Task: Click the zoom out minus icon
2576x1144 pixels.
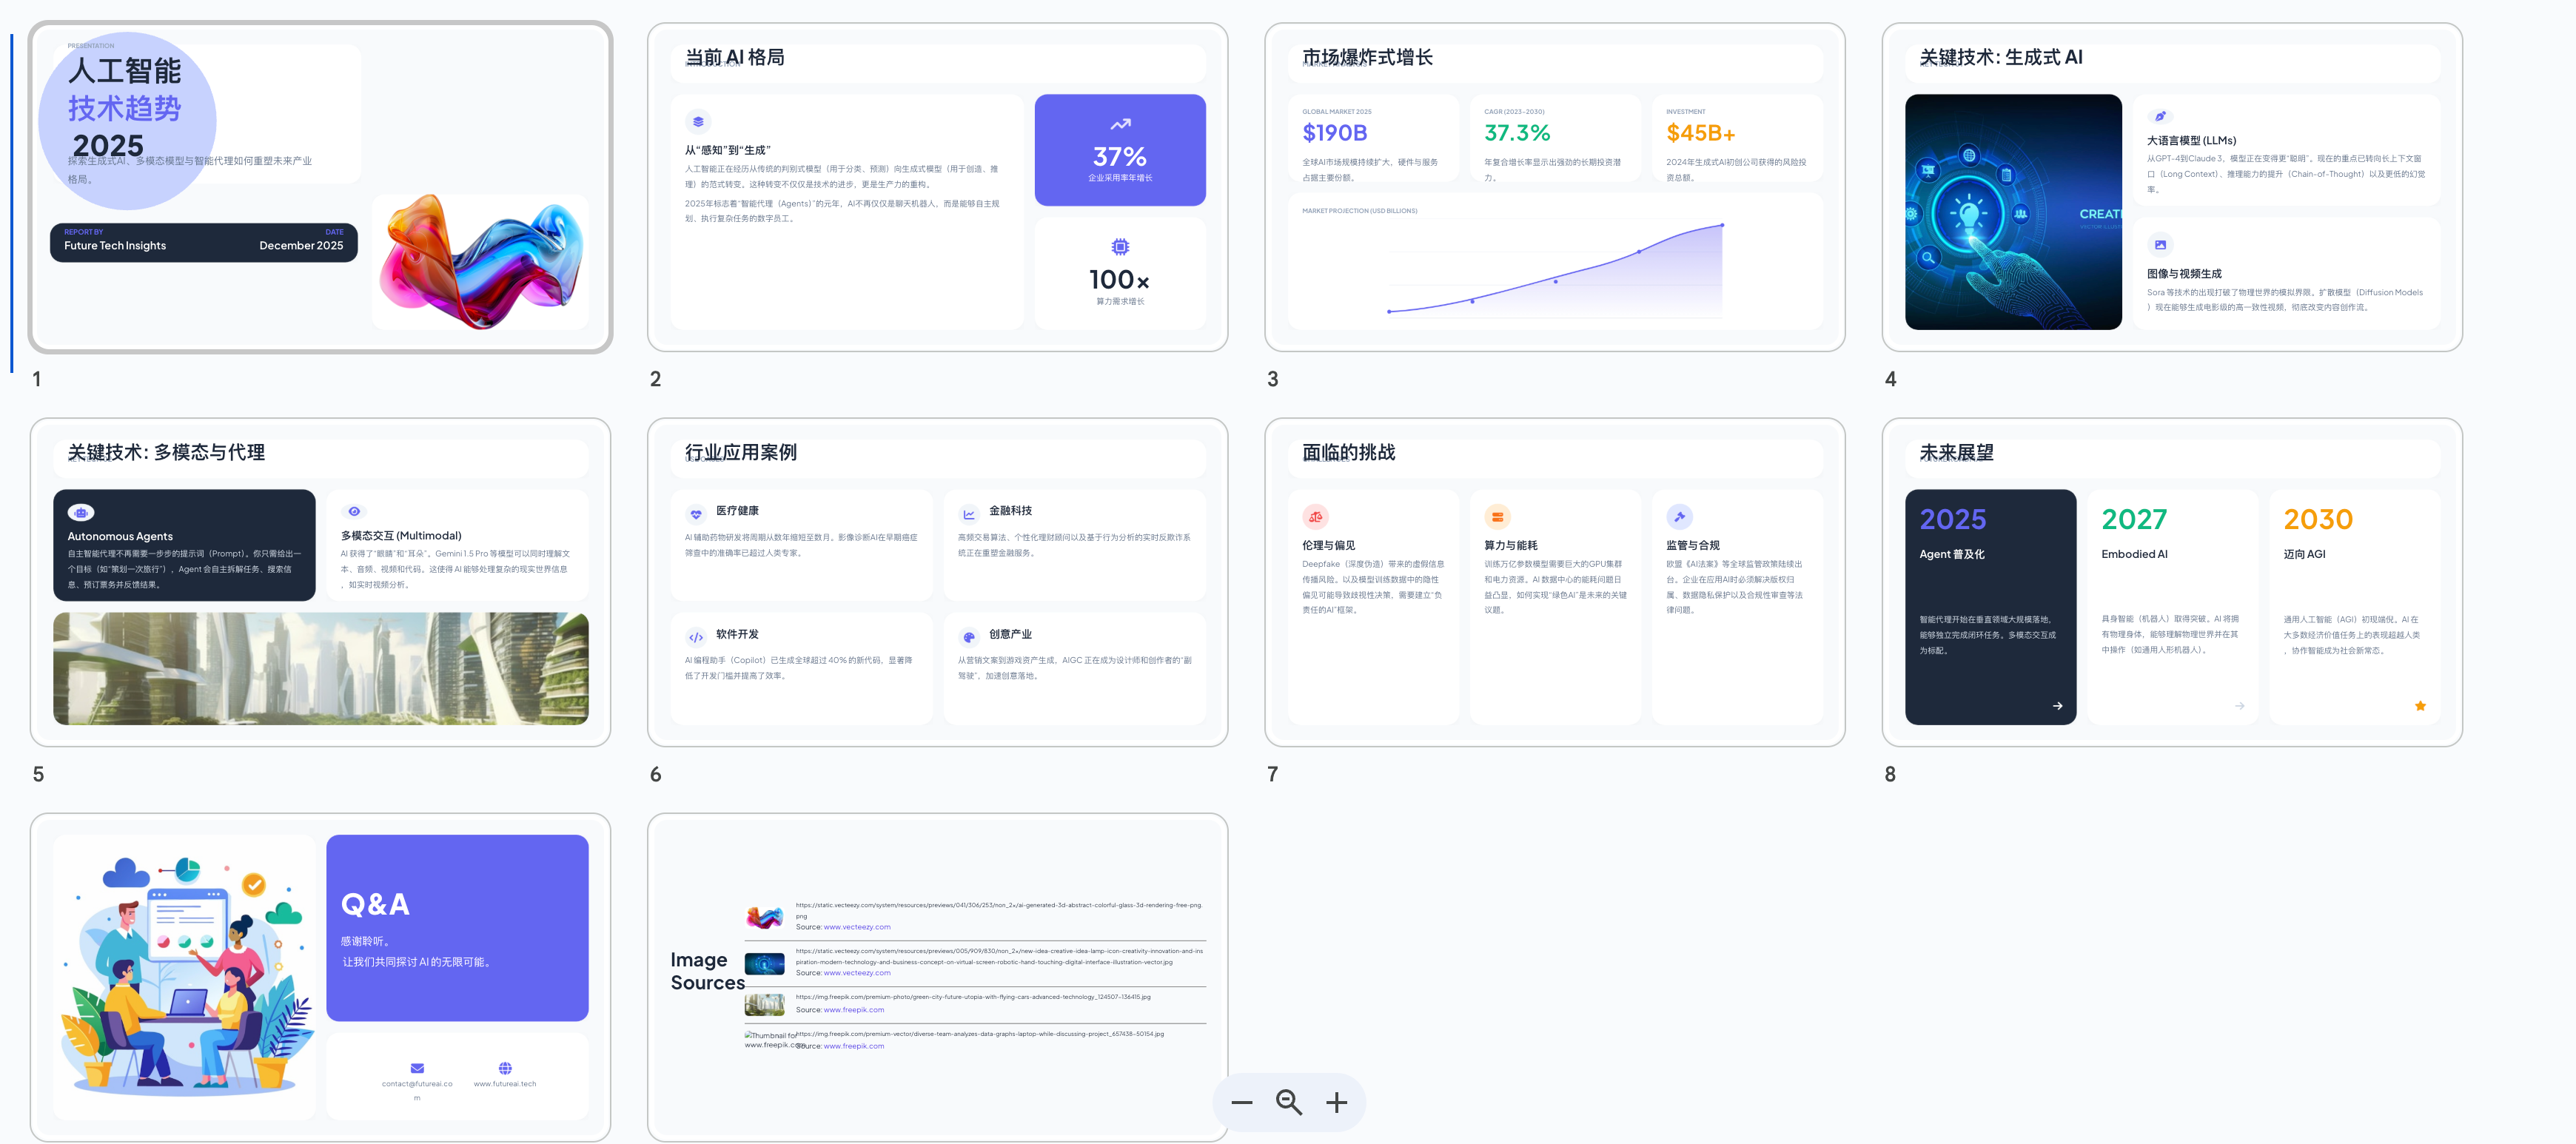Action: pos(1241,1102)
